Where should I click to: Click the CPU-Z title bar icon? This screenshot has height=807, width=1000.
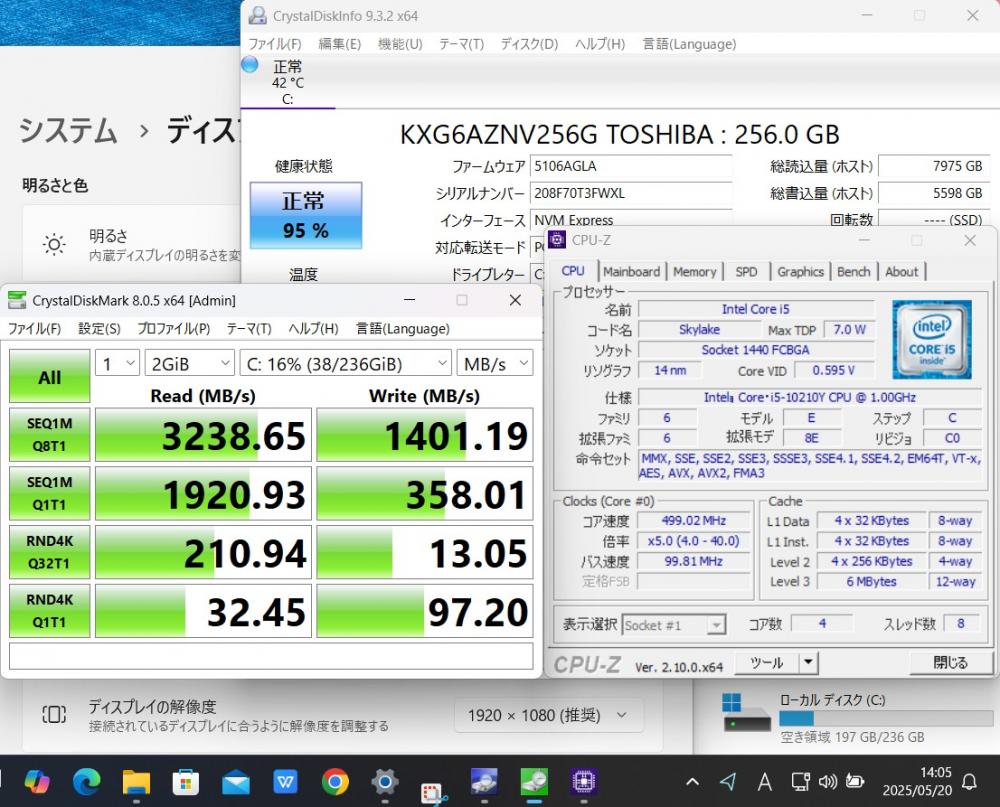pyautogui.click(x=557, y=240)
